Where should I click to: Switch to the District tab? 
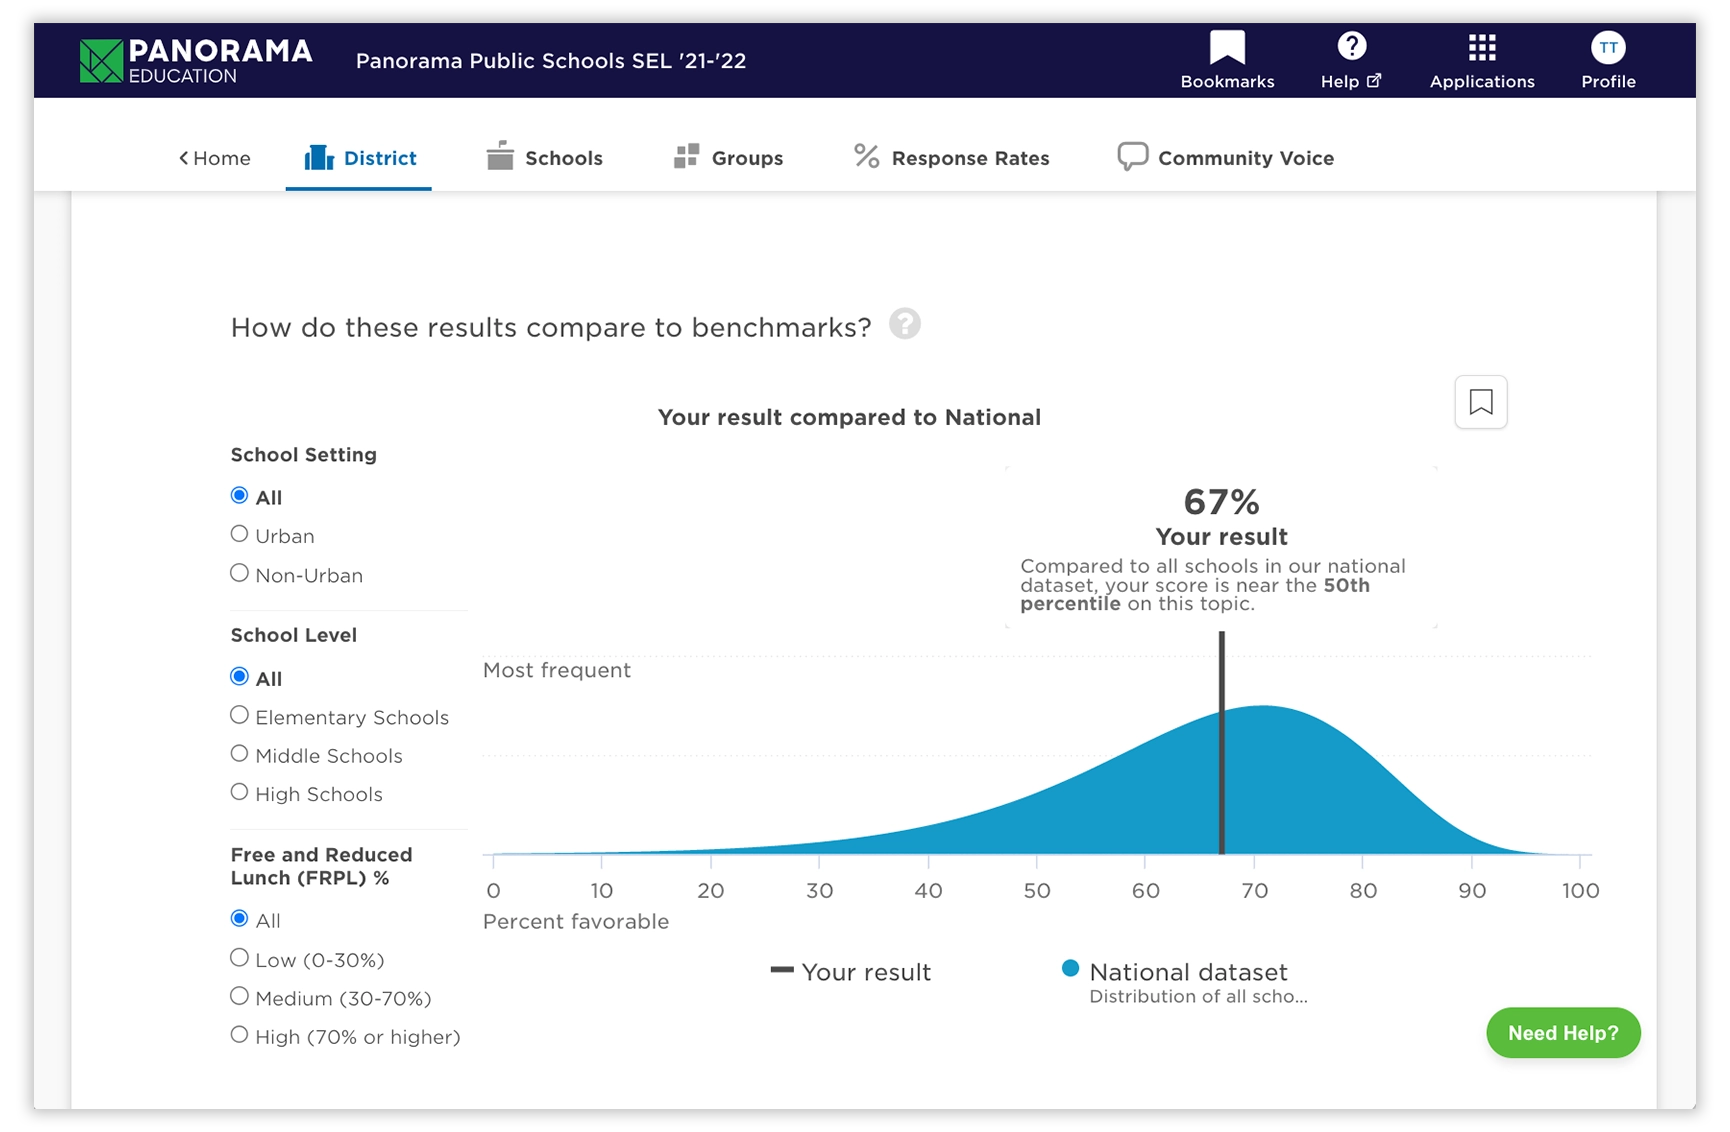(359, 158)
